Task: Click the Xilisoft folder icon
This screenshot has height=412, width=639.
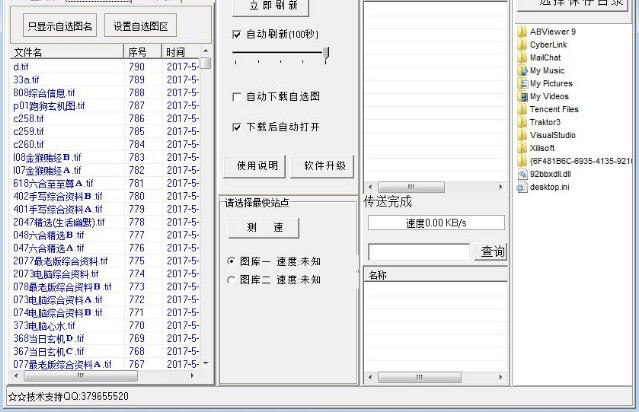Action: pos(522,148)
